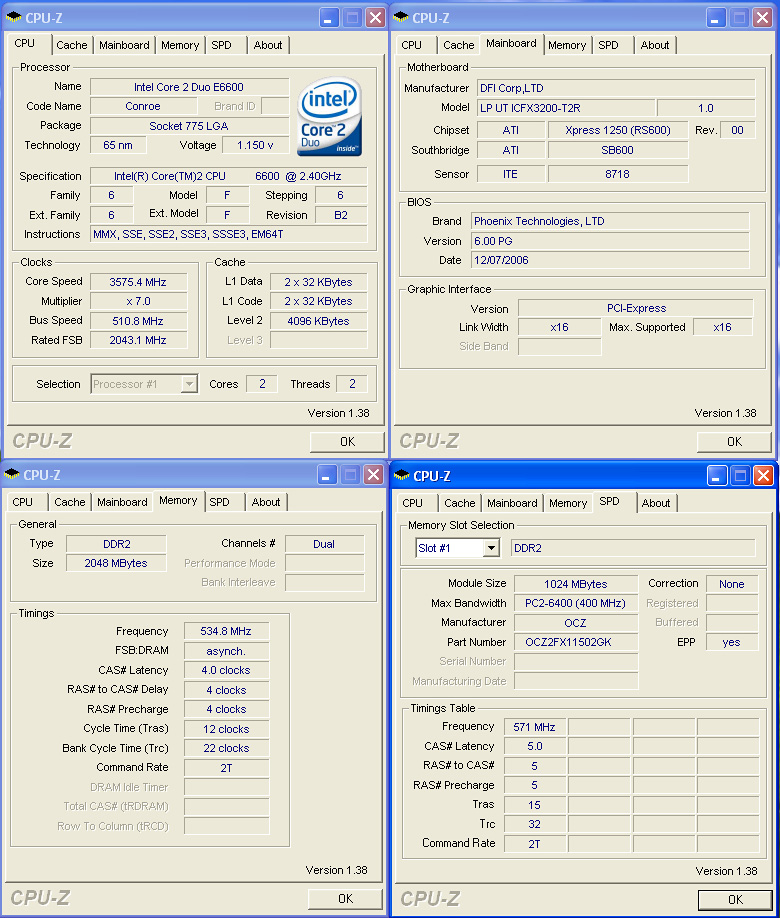Click the DFI Corp,LTD manufacturer field
This screenshot has height=918, width=780.
[x=616, y=88]
